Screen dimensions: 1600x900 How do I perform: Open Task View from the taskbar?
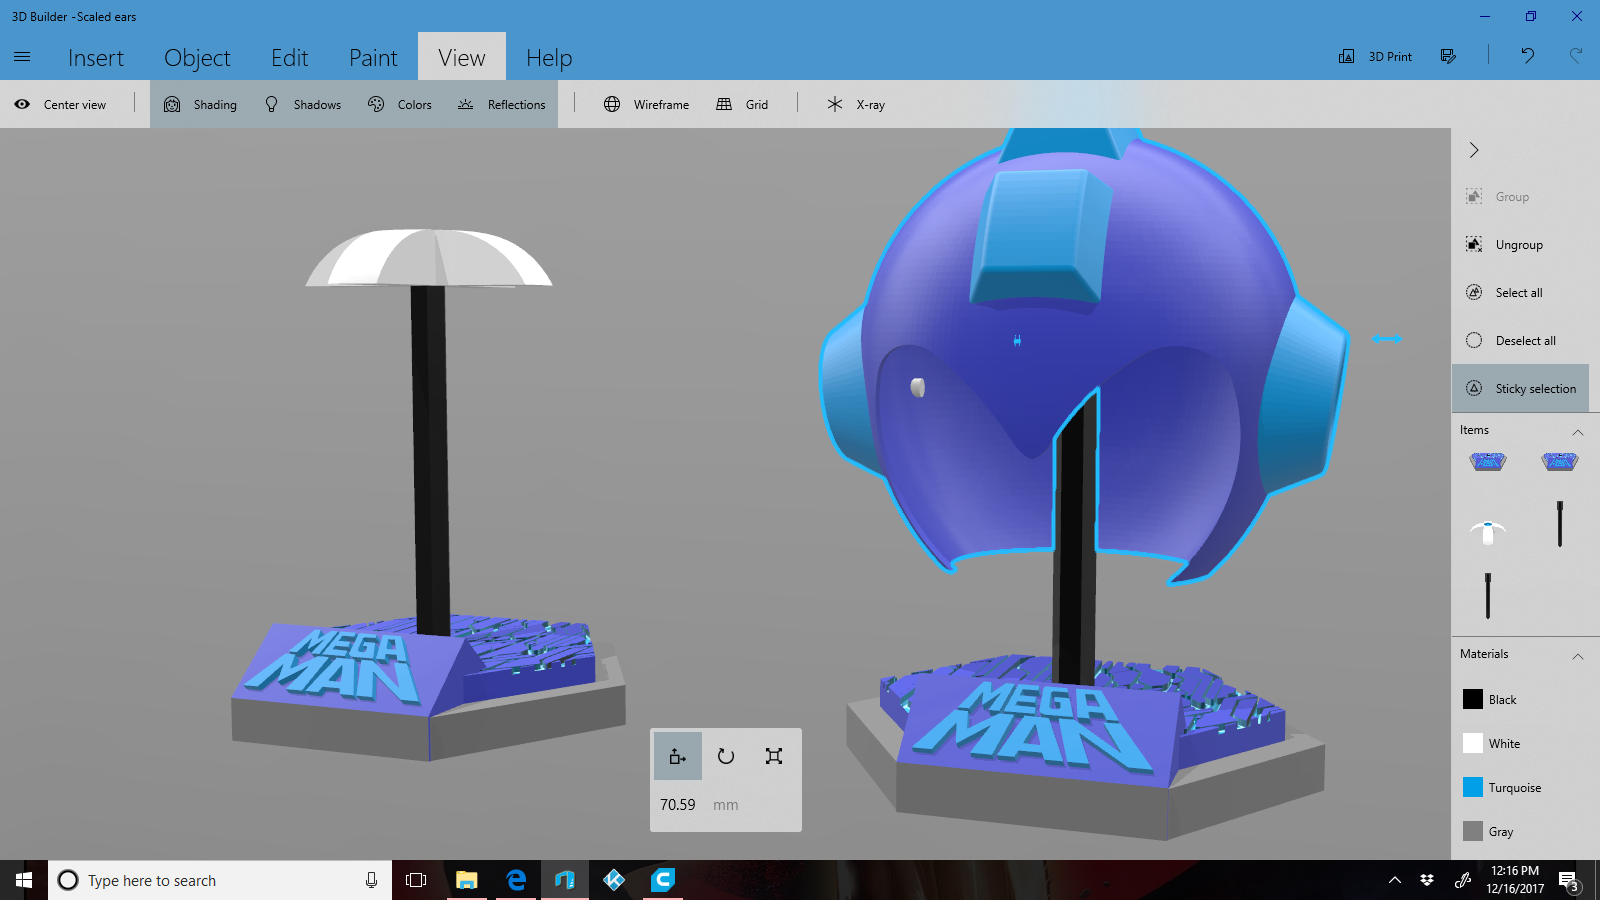[x=416, y=880]
